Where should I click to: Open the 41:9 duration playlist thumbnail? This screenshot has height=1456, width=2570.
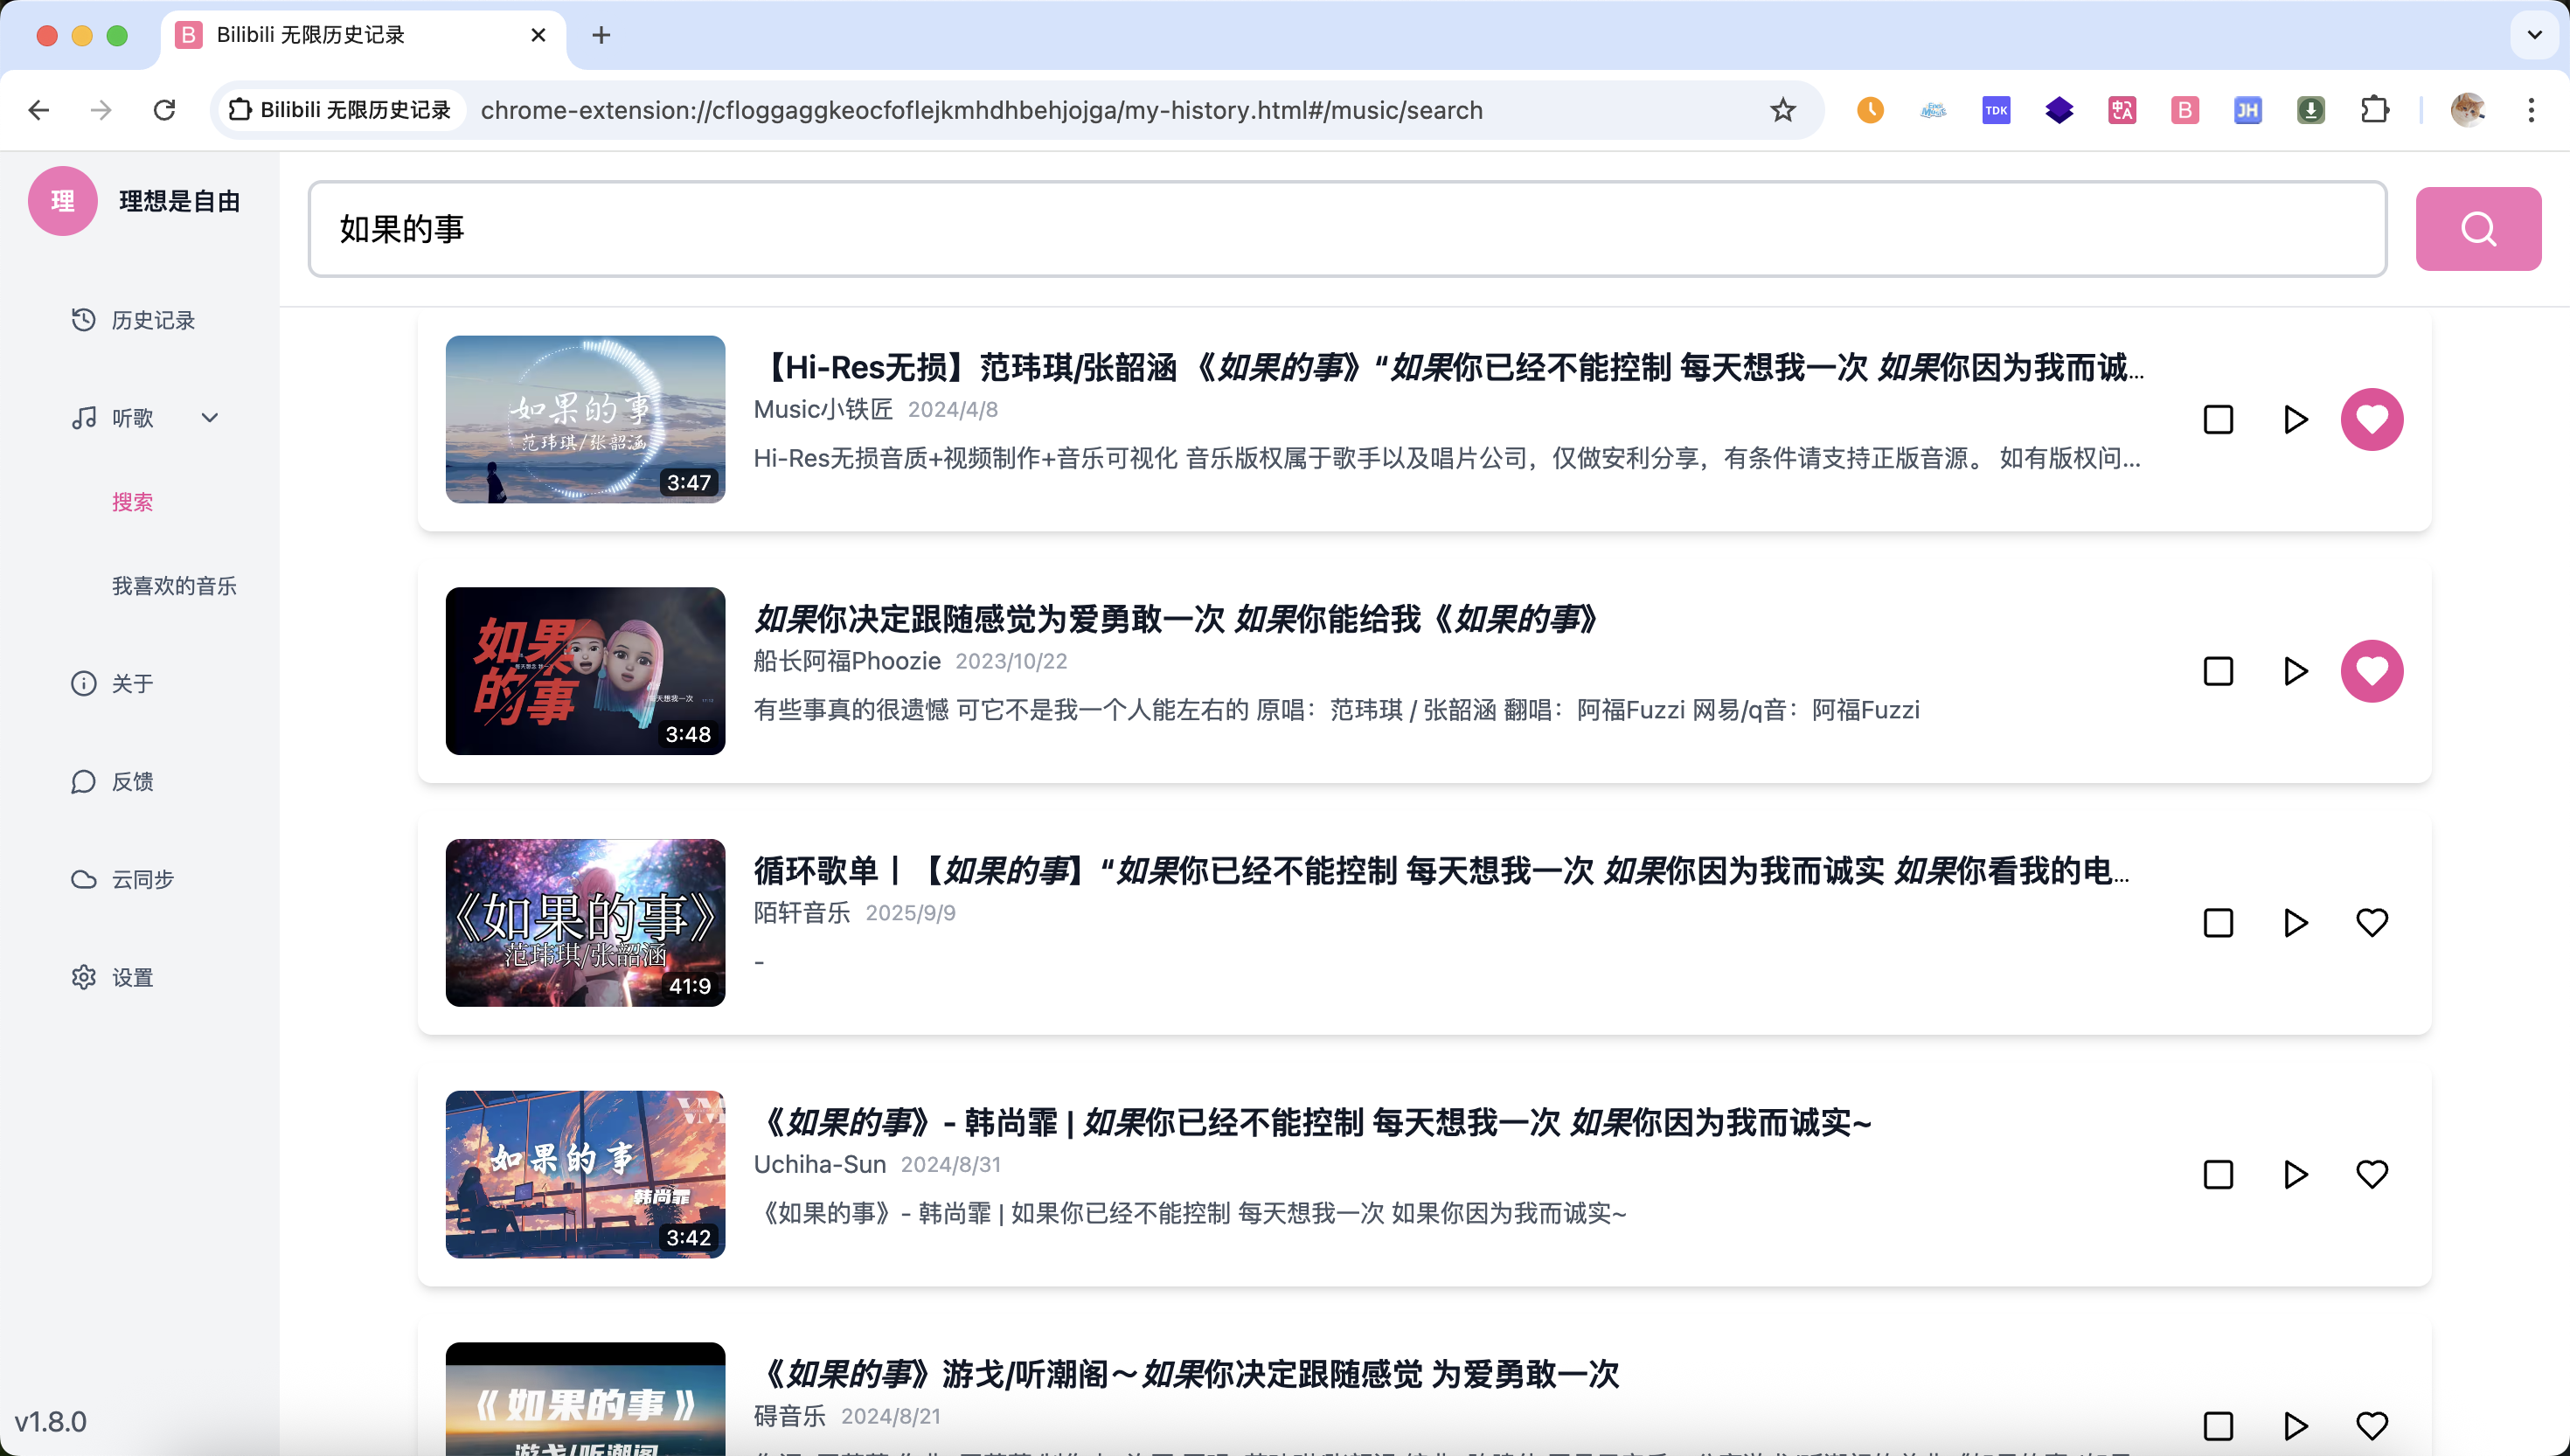[x=585, y=923]
